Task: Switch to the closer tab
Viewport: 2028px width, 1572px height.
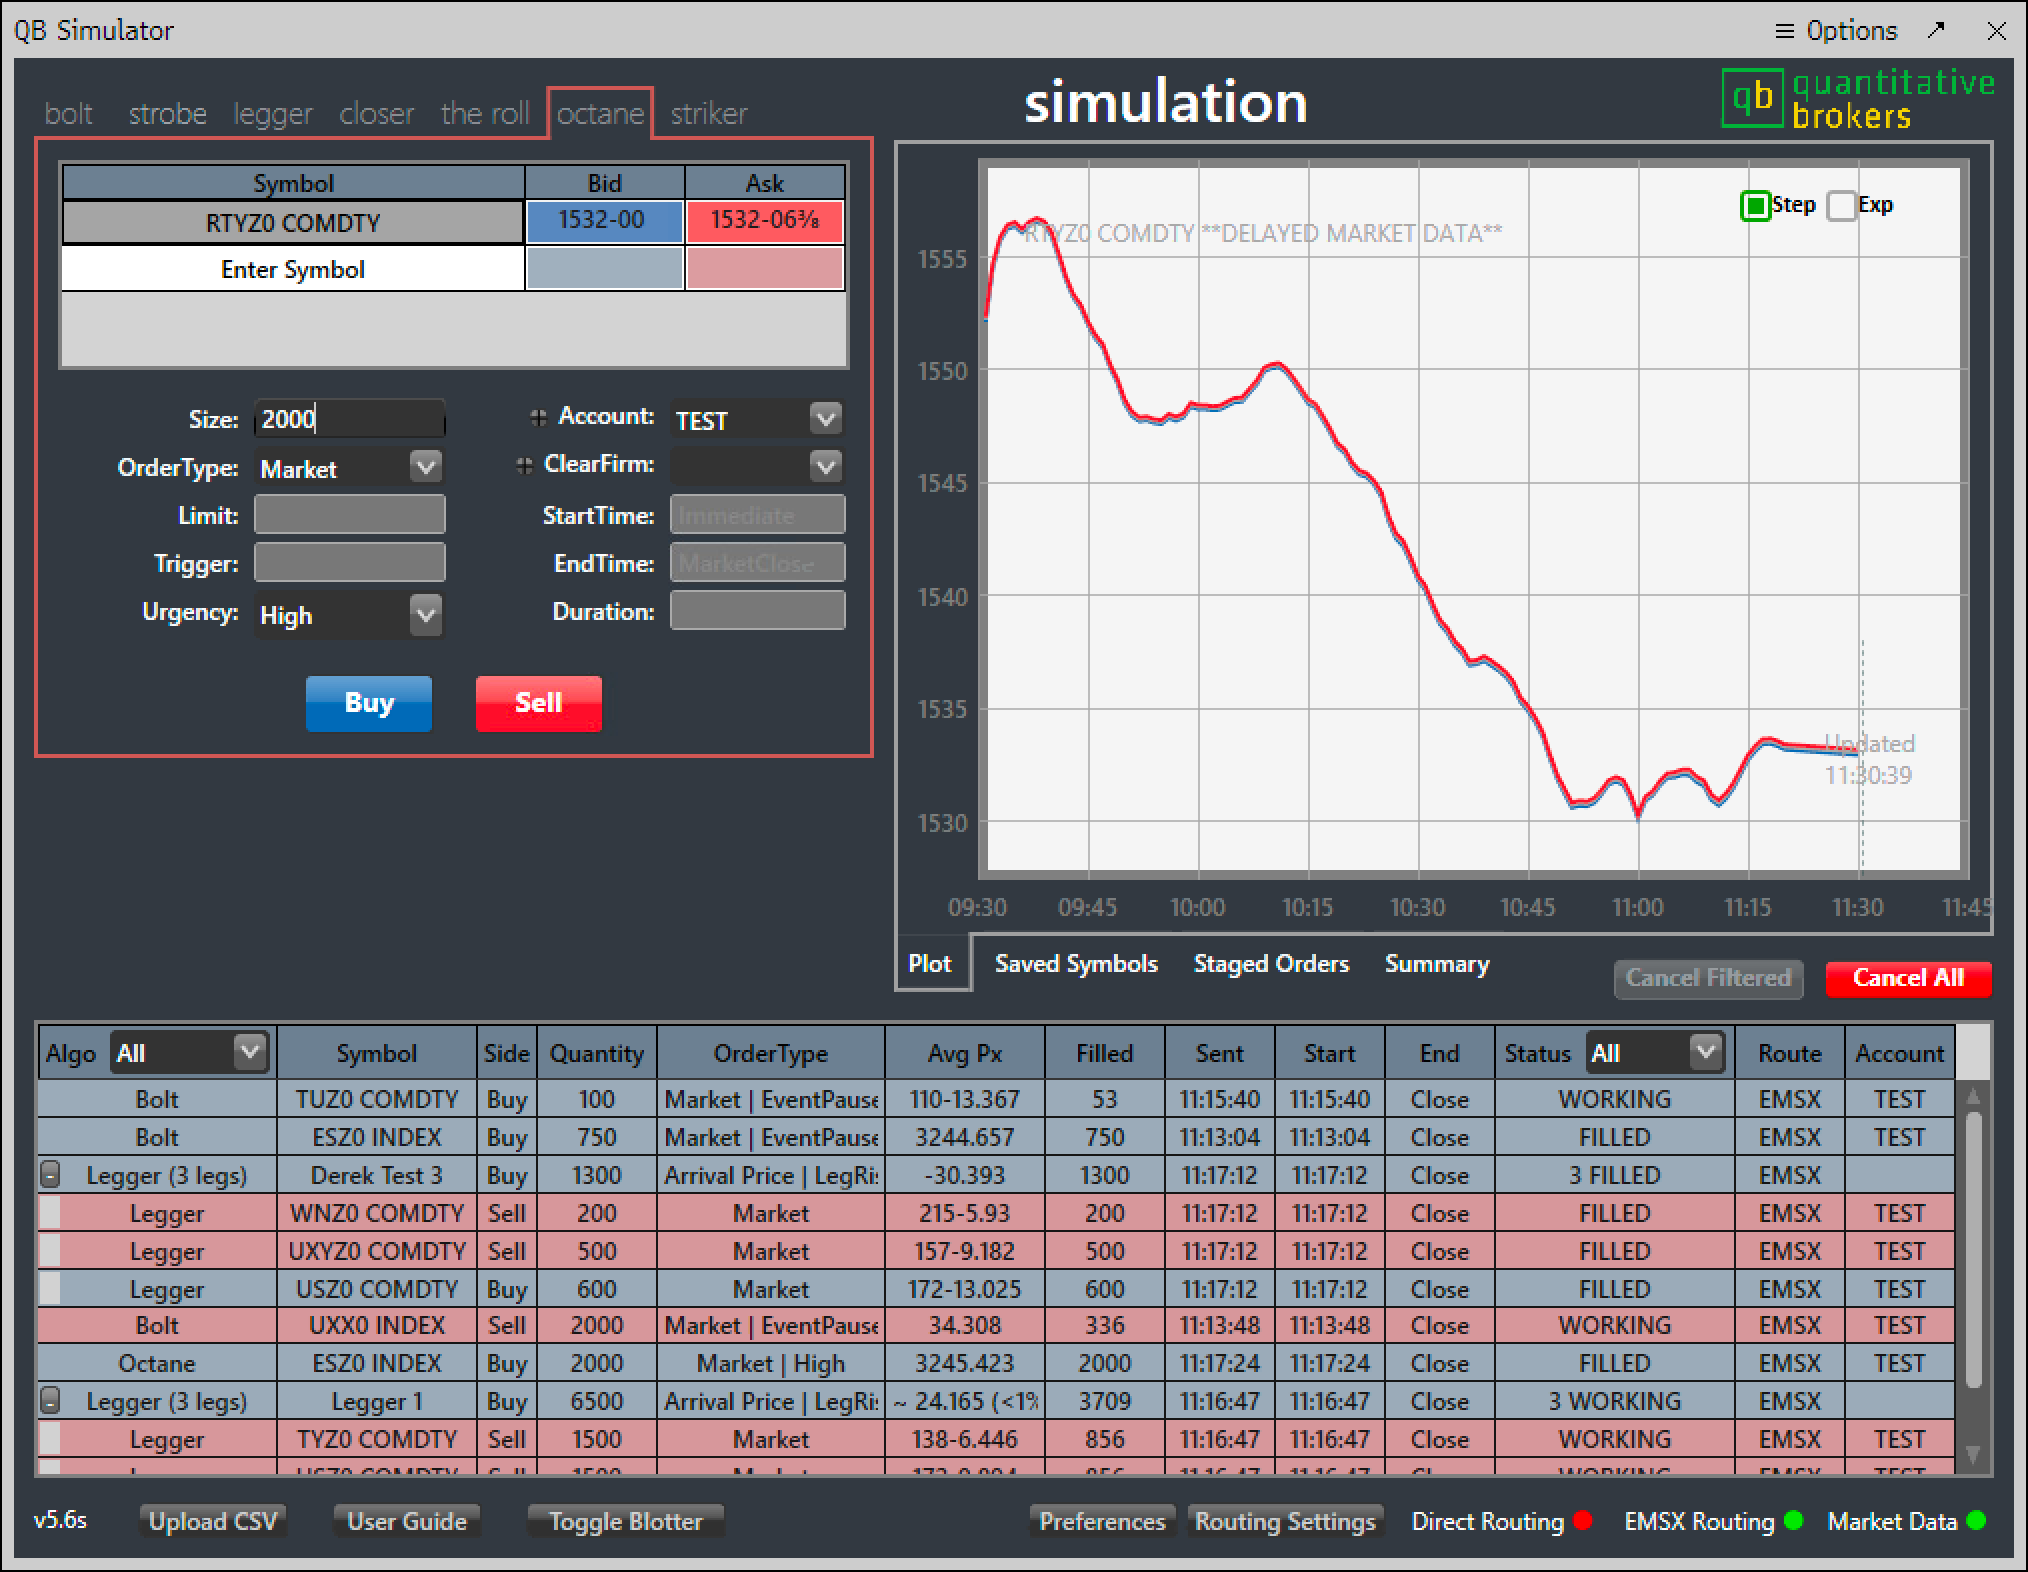Action: point(376,113)
